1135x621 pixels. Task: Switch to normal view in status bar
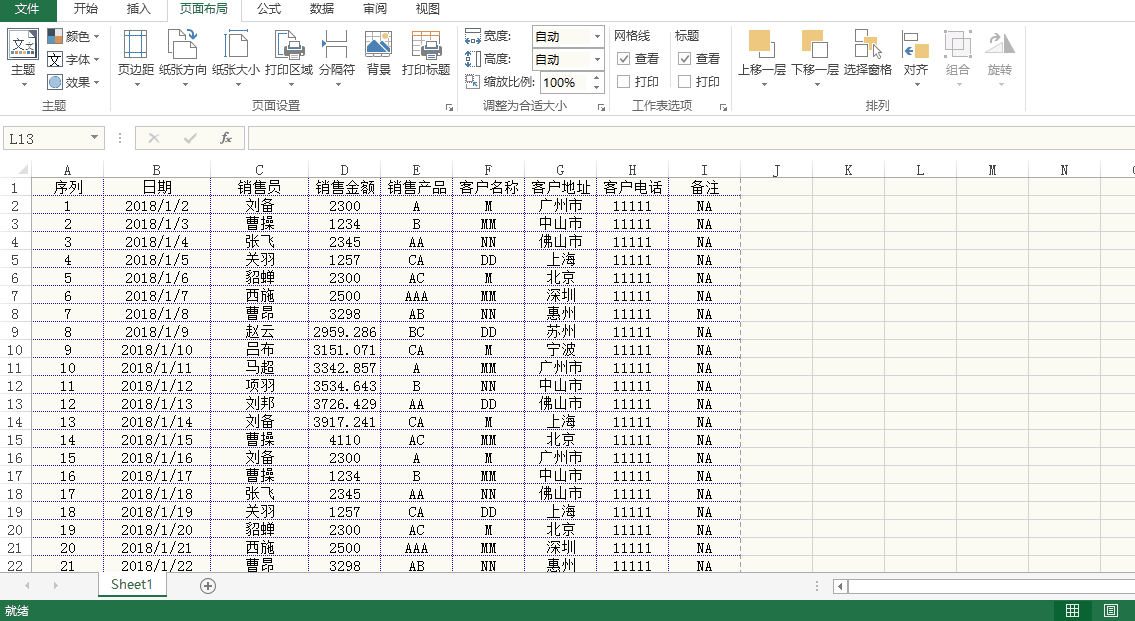[1073, 610]
